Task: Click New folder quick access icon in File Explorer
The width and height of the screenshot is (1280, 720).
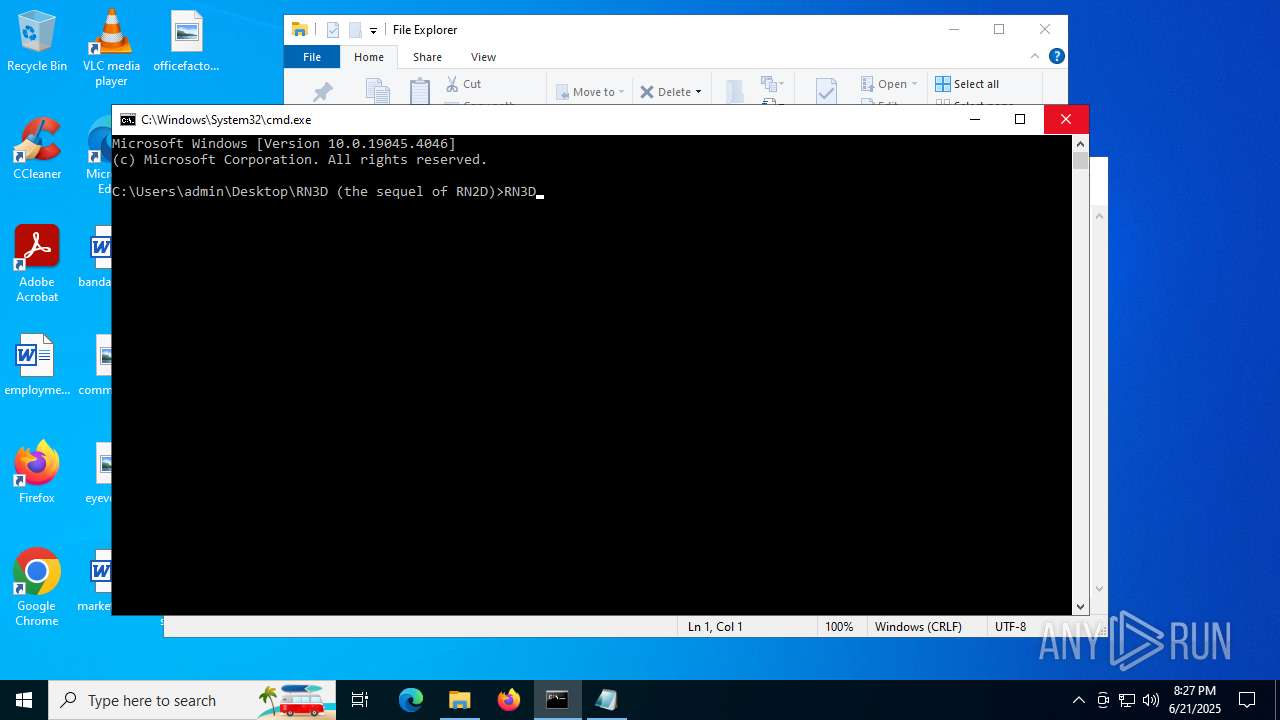Action: pyautogui.click(x=355, y=30)
